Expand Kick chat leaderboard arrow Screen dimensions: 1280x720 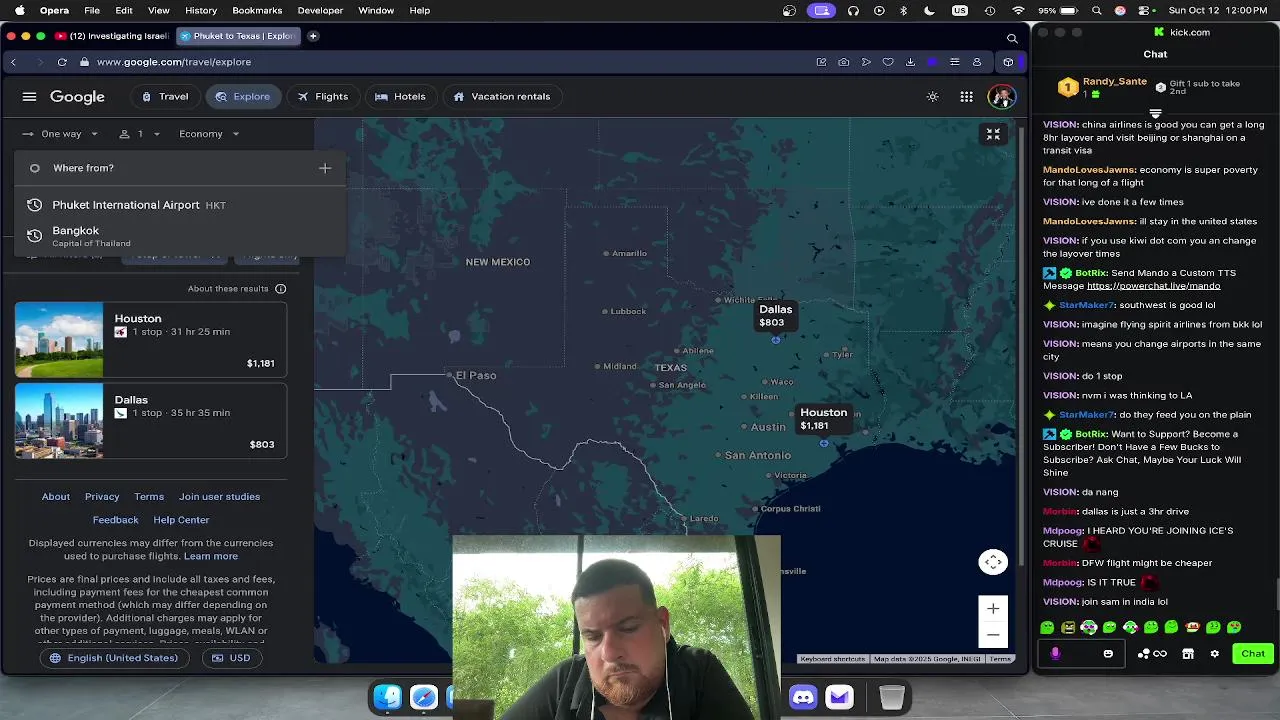1155,113
